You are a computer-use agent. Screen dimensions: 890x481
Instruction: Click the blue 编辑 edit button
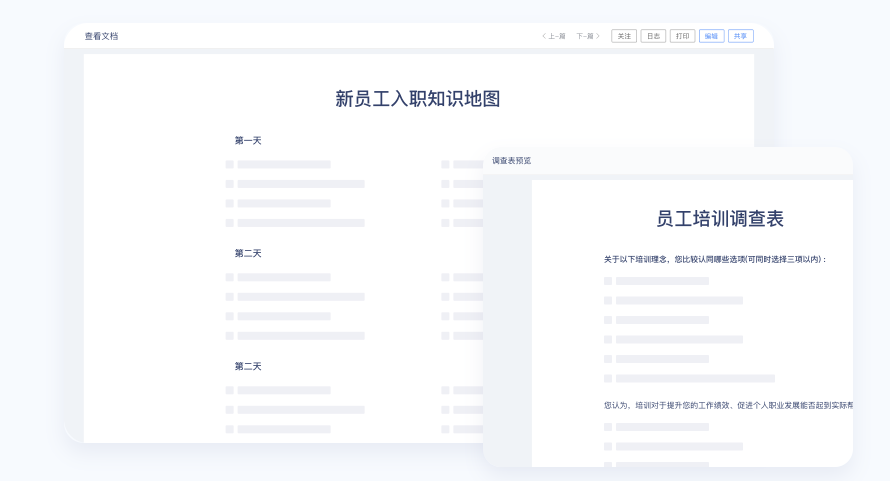point(711,36)
